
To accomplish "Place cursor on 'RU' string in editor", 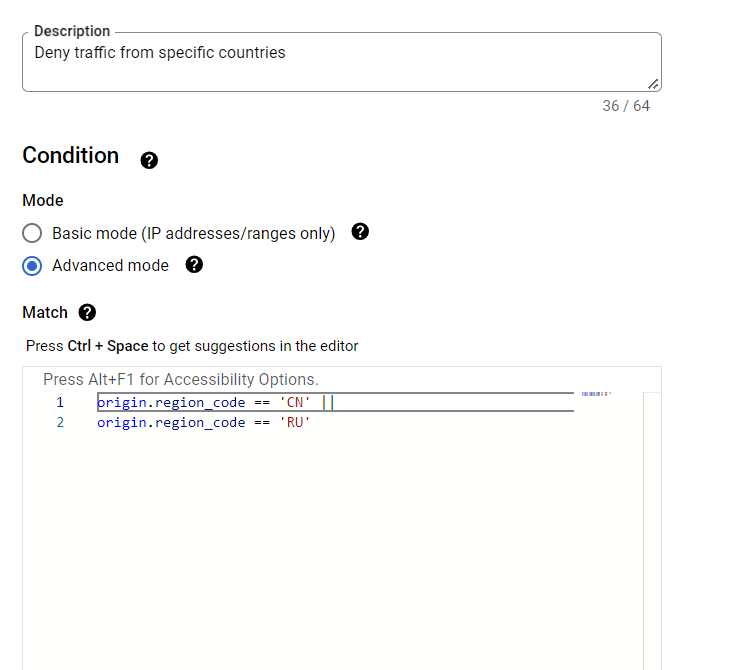I will click(295, 423).
